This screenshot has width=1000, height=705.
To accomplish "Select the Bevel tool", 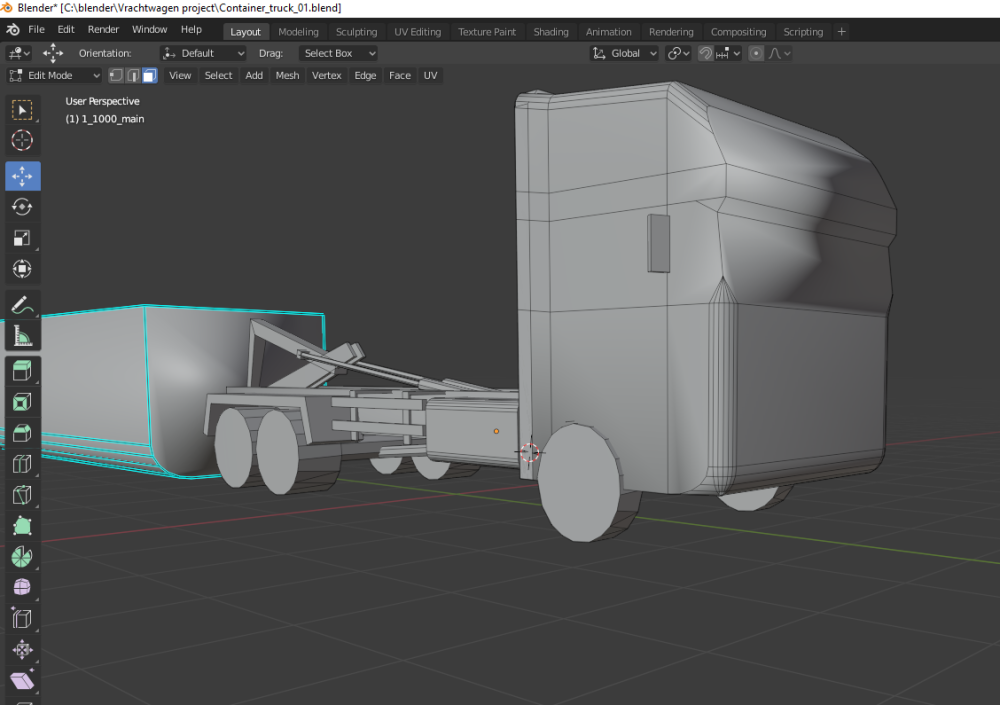I will click(22, 434).
